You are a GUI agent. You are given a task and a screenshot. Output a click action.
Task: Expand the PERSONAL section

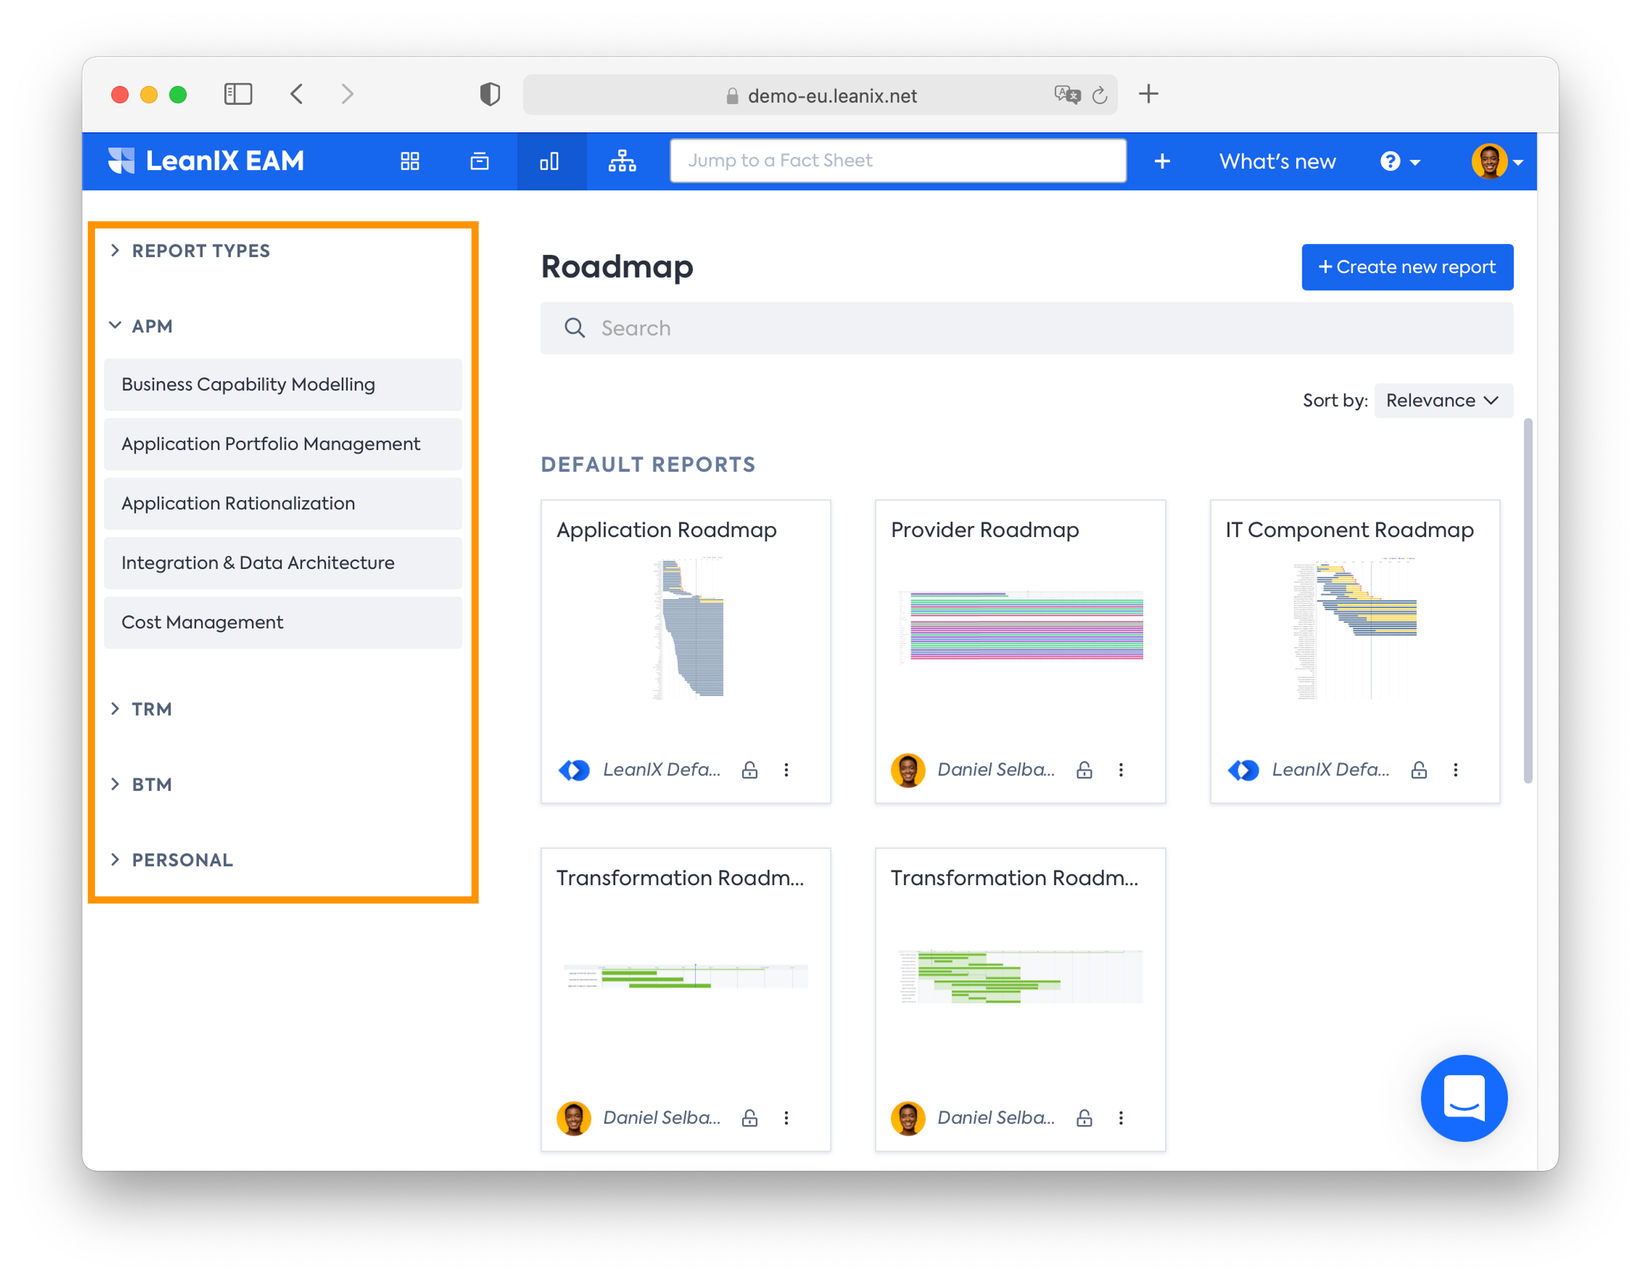click(x=172, y=860)
